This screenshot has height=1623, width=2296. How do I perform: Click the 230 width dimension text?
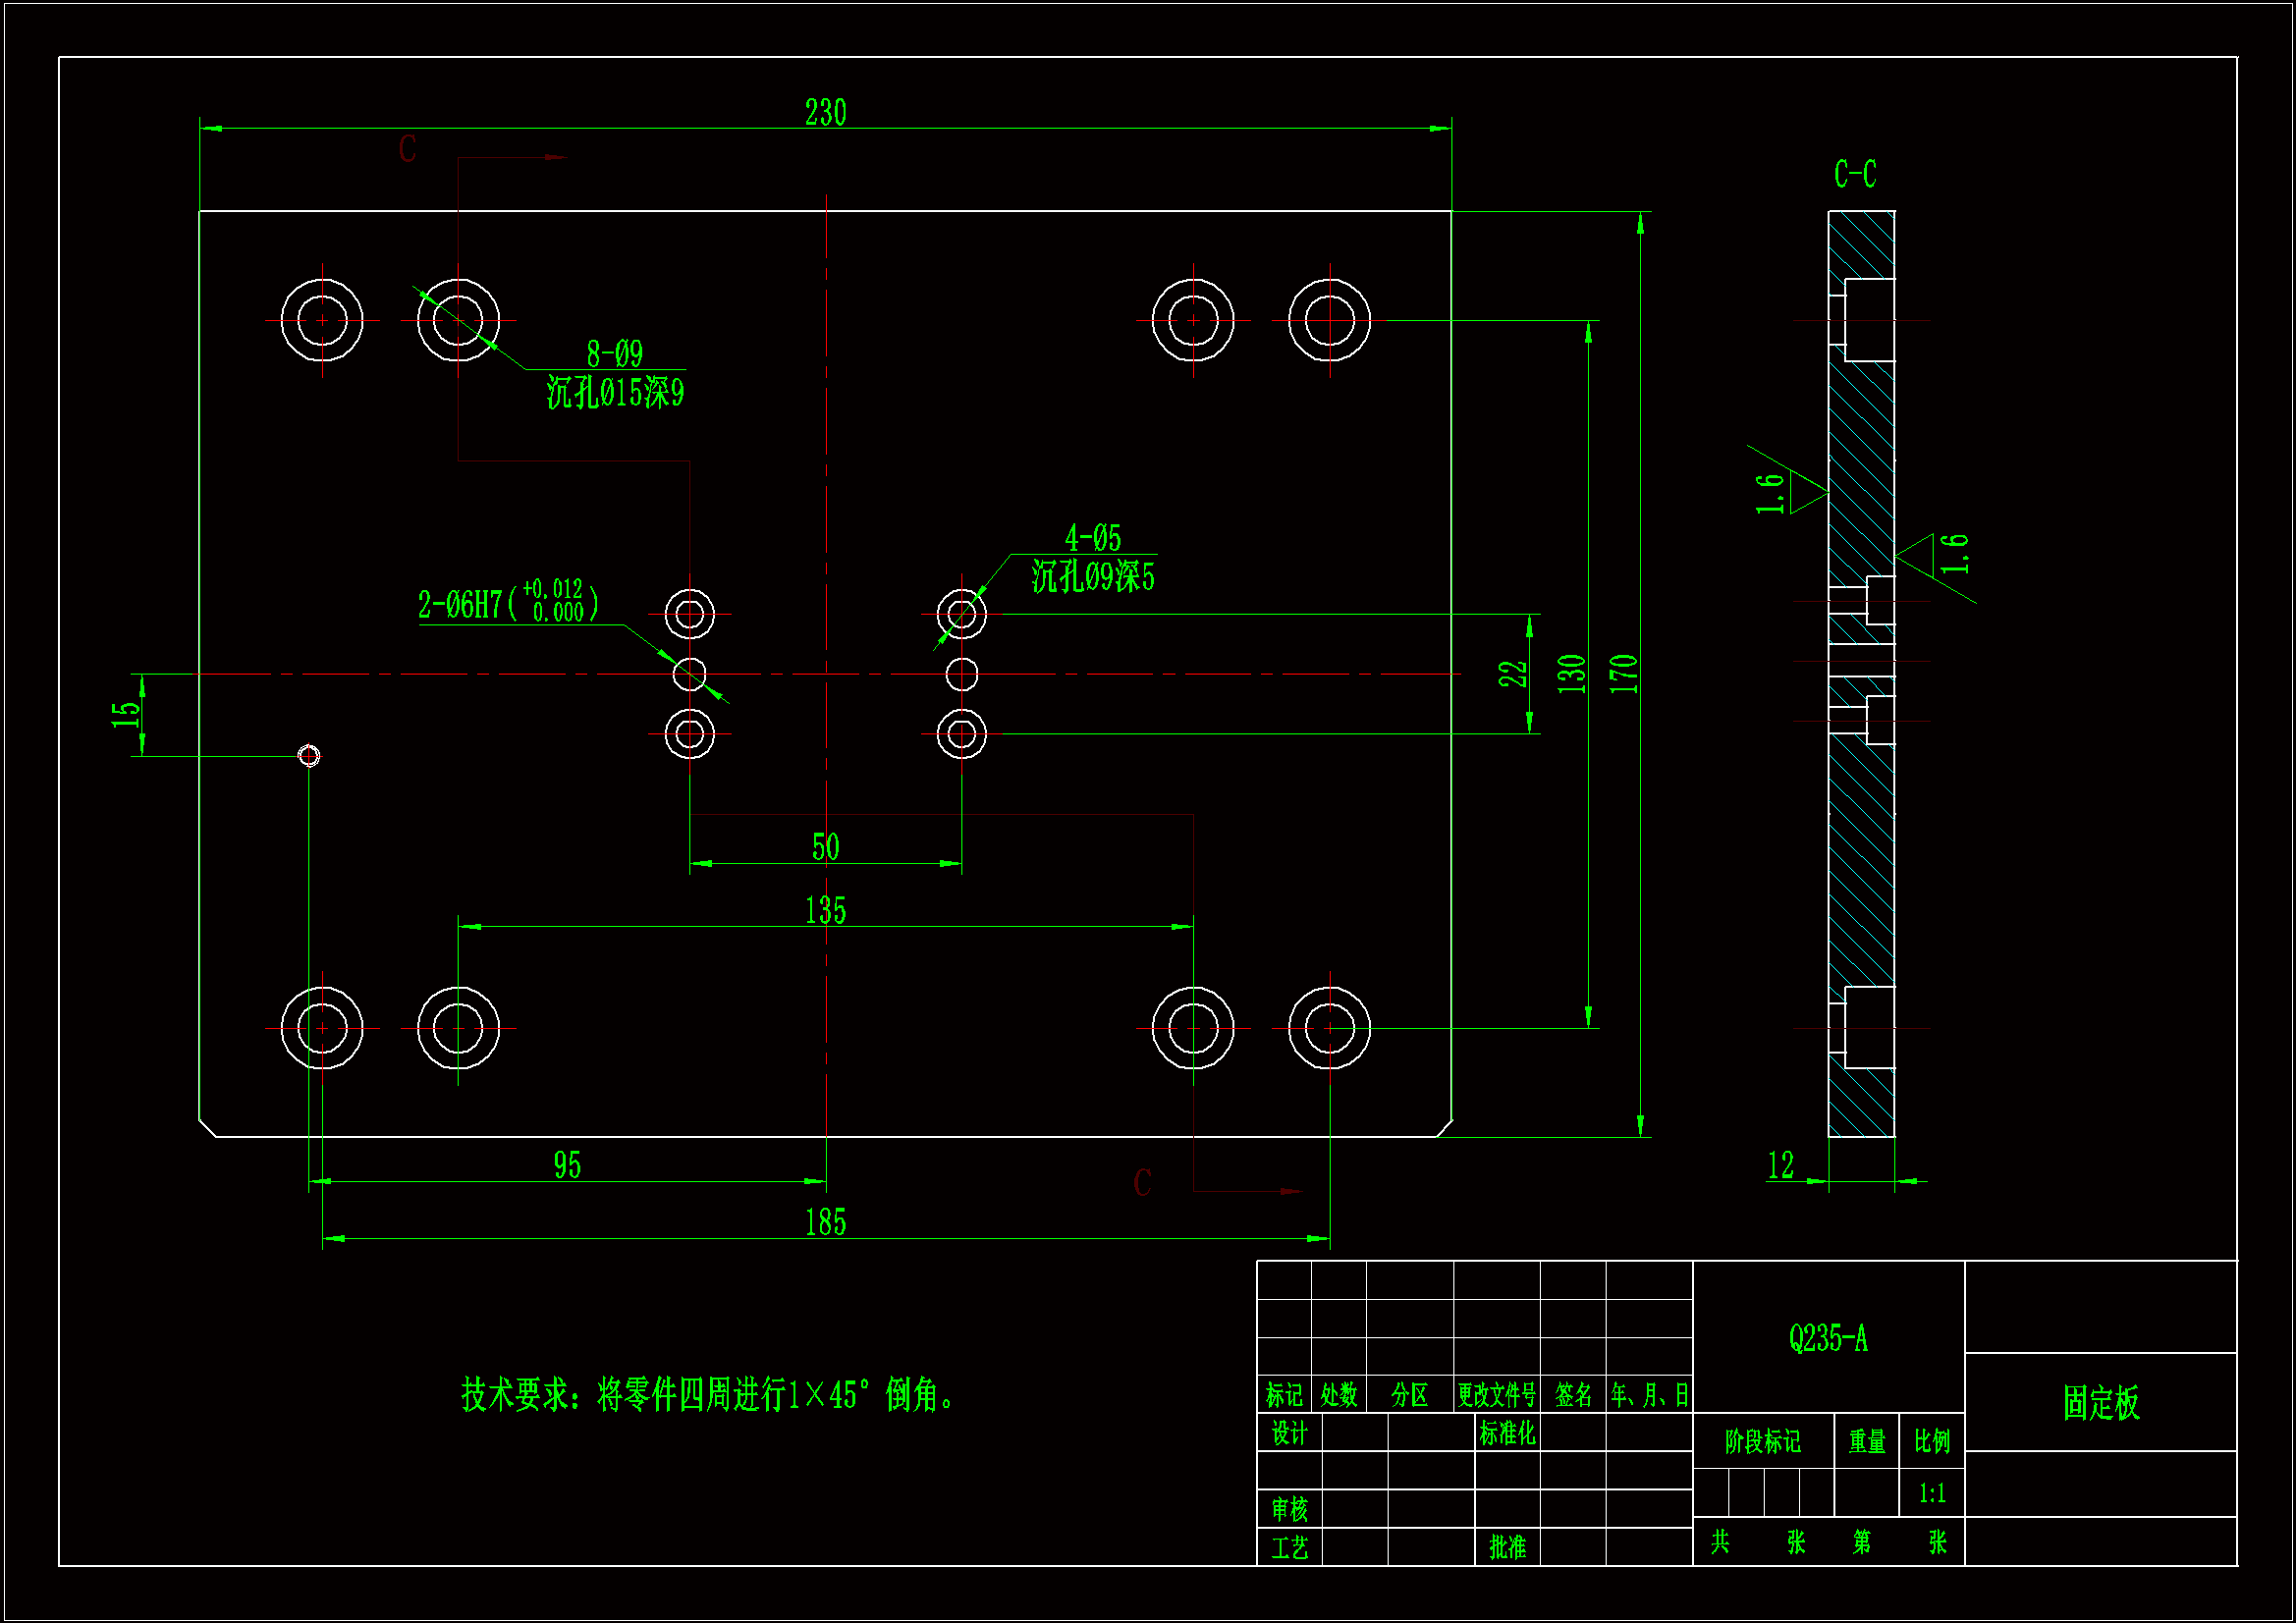point(825,112)
